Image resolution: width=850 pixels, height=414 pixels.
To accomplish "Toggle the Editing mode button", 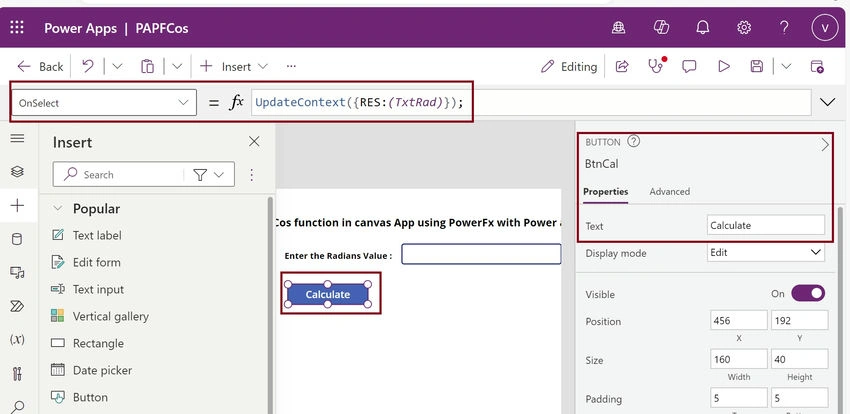I will 569,66.
